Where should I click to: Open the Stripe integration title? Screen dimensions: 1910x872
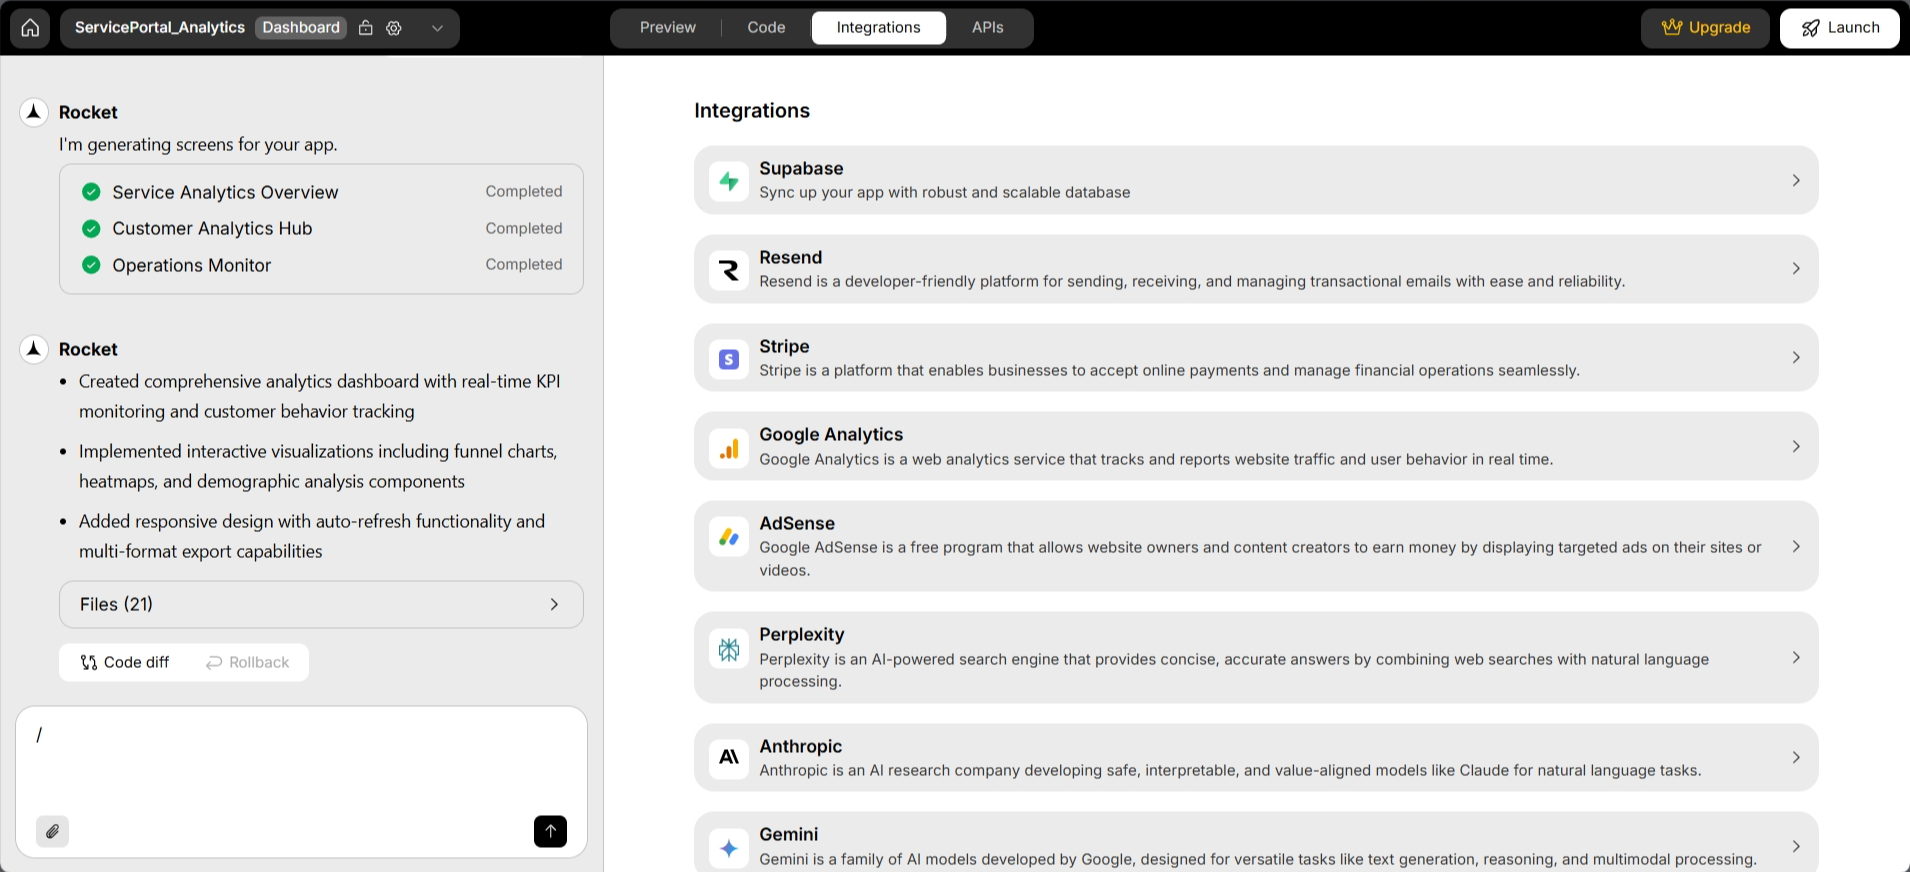[784, 347]
